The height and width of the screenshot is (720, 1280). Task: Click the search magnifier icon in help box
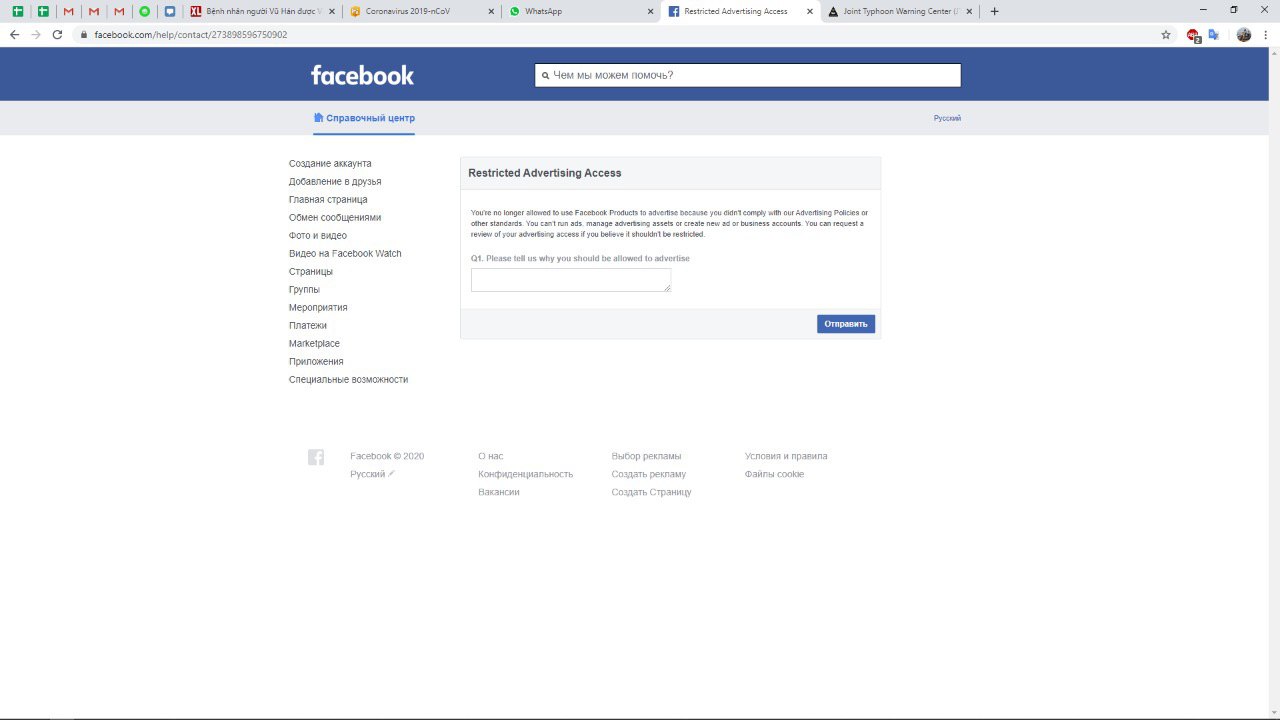(x=545, y=75)
